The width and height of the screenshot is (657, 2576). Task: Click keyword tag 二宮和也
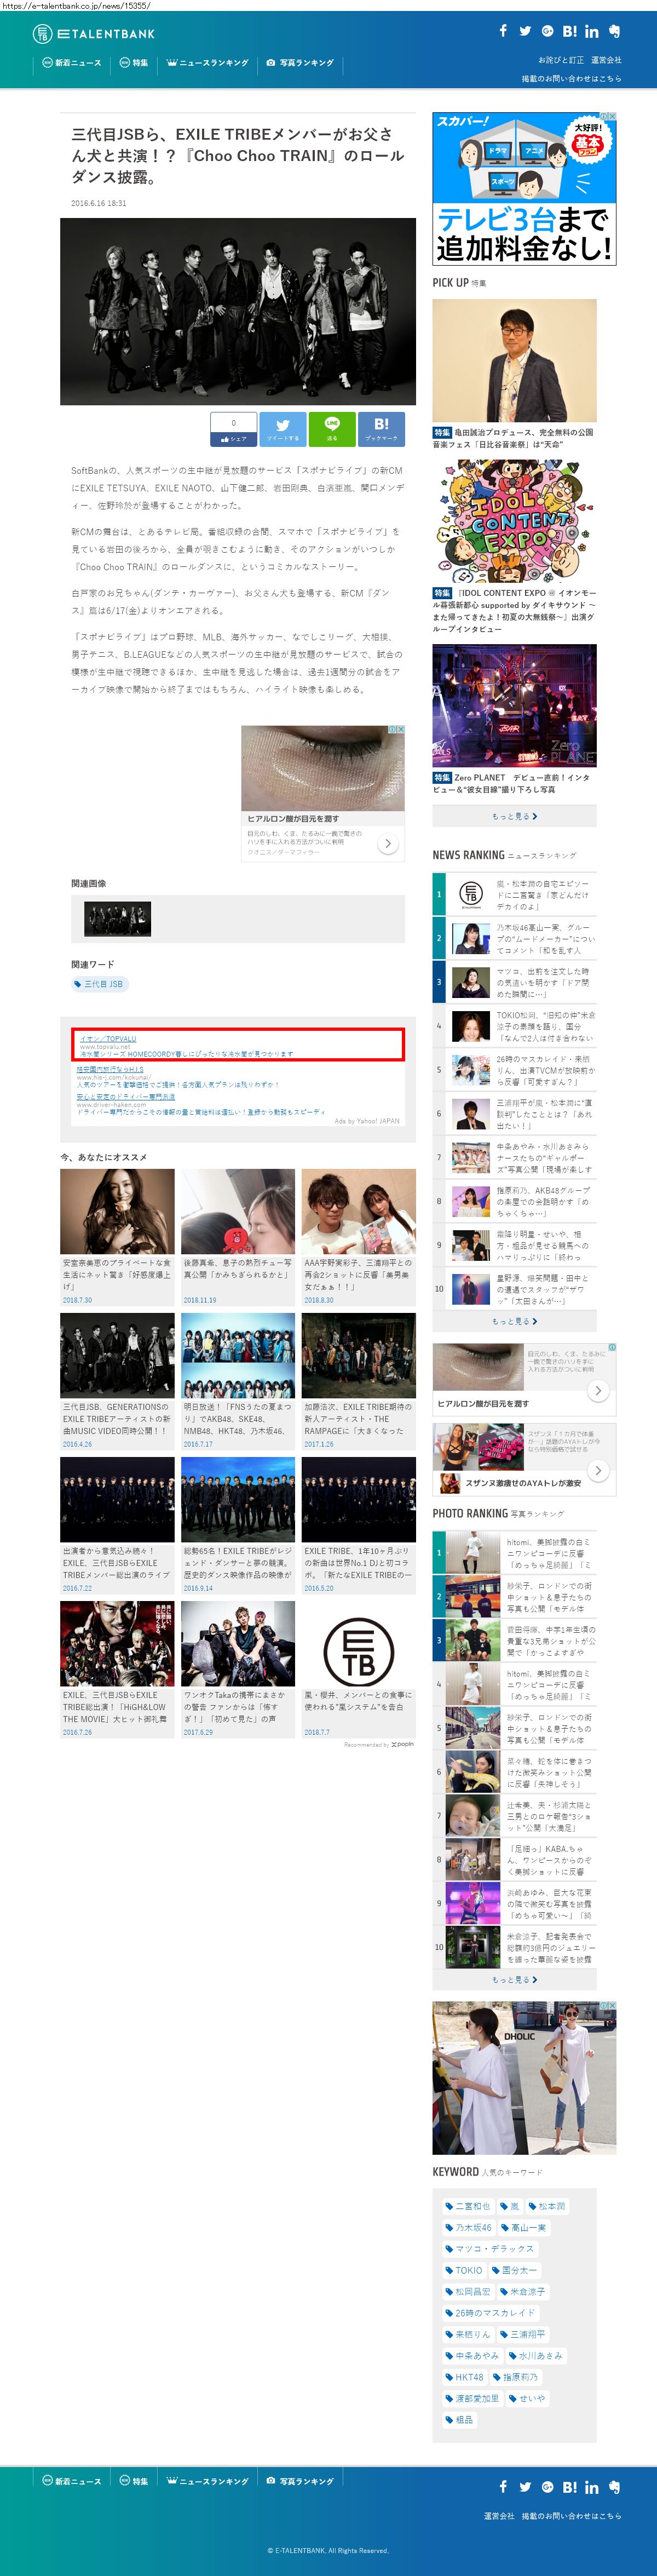pyautogui.click(x=468, y=2206)
